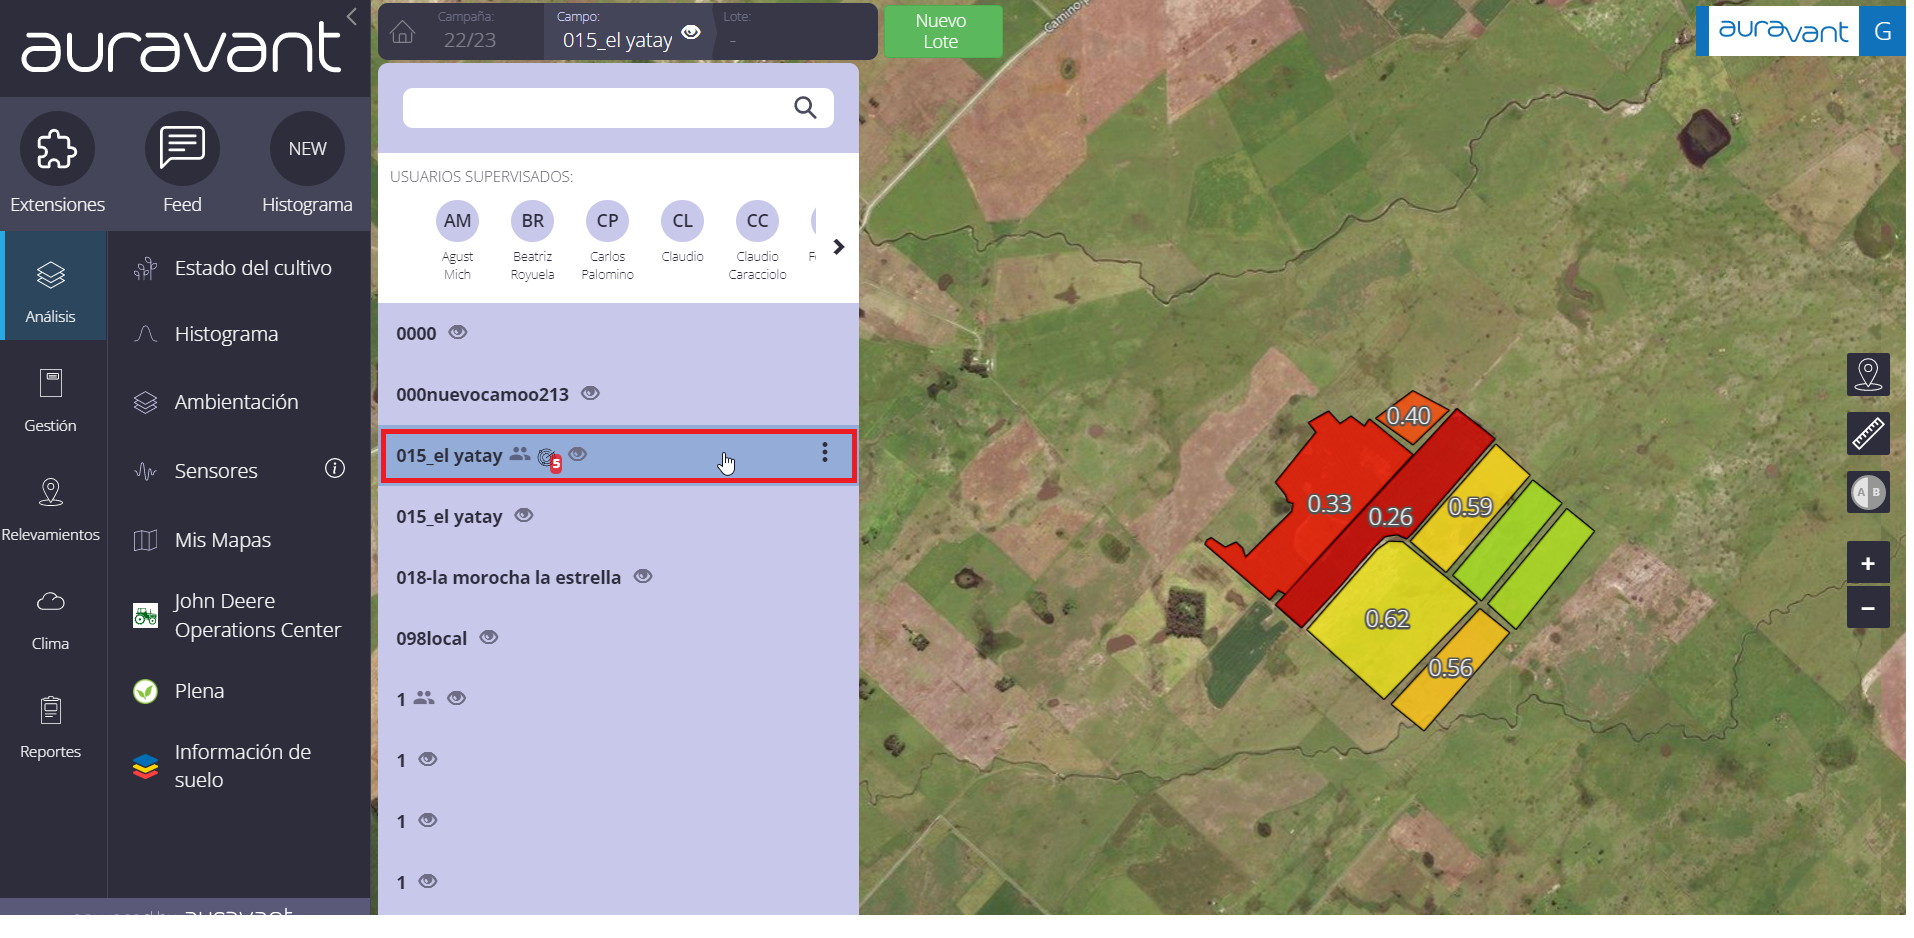Click the search magnifier icon
1914x938 pixels.
click(x=805, y=108)
